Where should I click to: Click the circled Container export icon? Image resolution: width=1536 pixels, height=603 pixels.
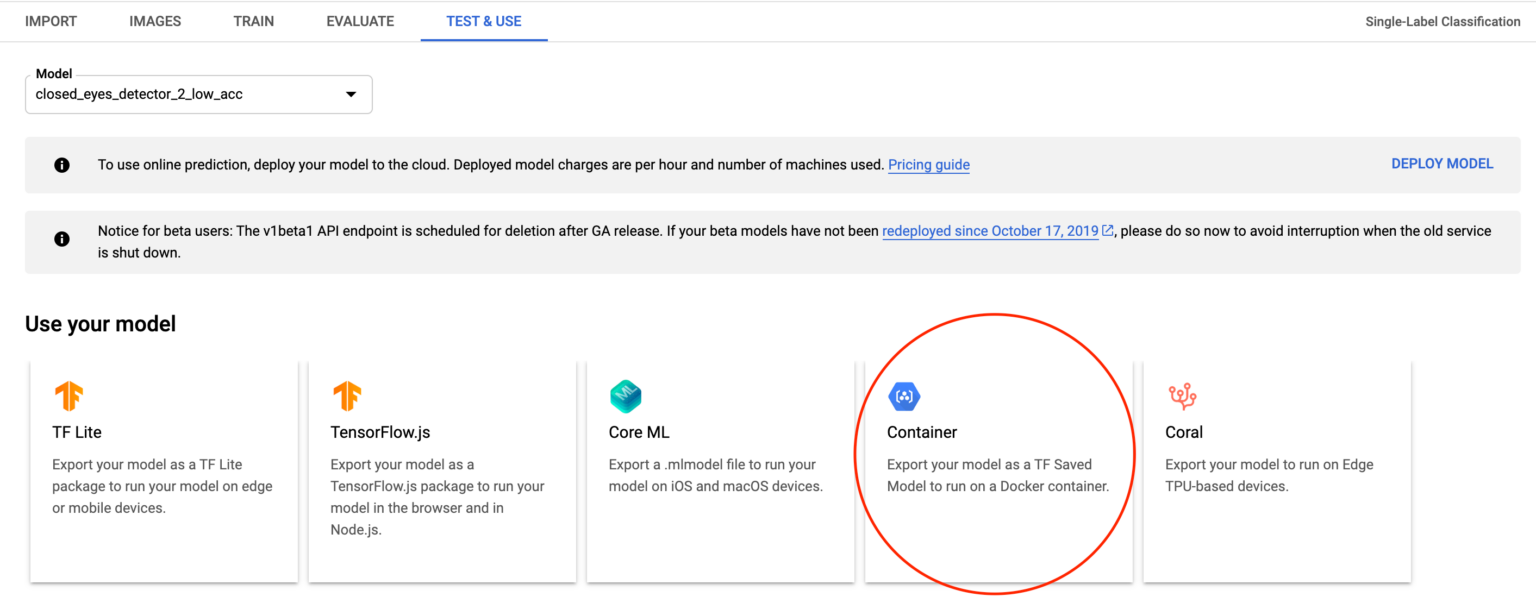click(x=904, y=396)
